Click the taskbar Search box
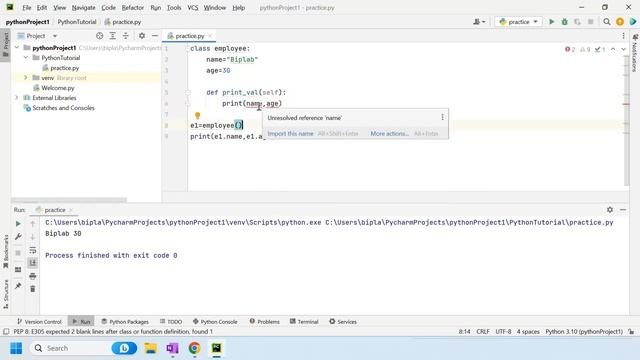The height and width of the screenshot is (360, 640). [x=70, y=348]
